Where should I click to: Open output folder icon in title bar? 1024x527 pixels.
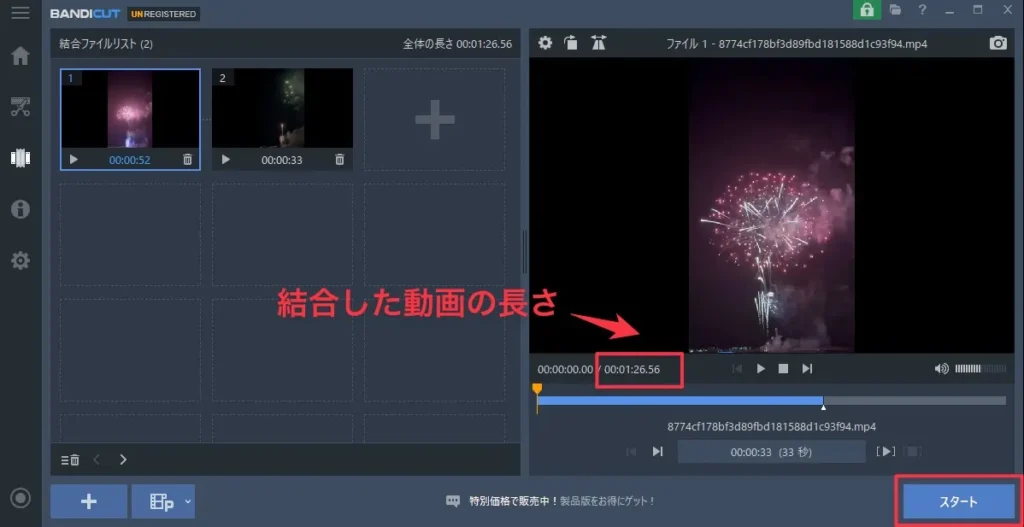click(x=895, y=9)
